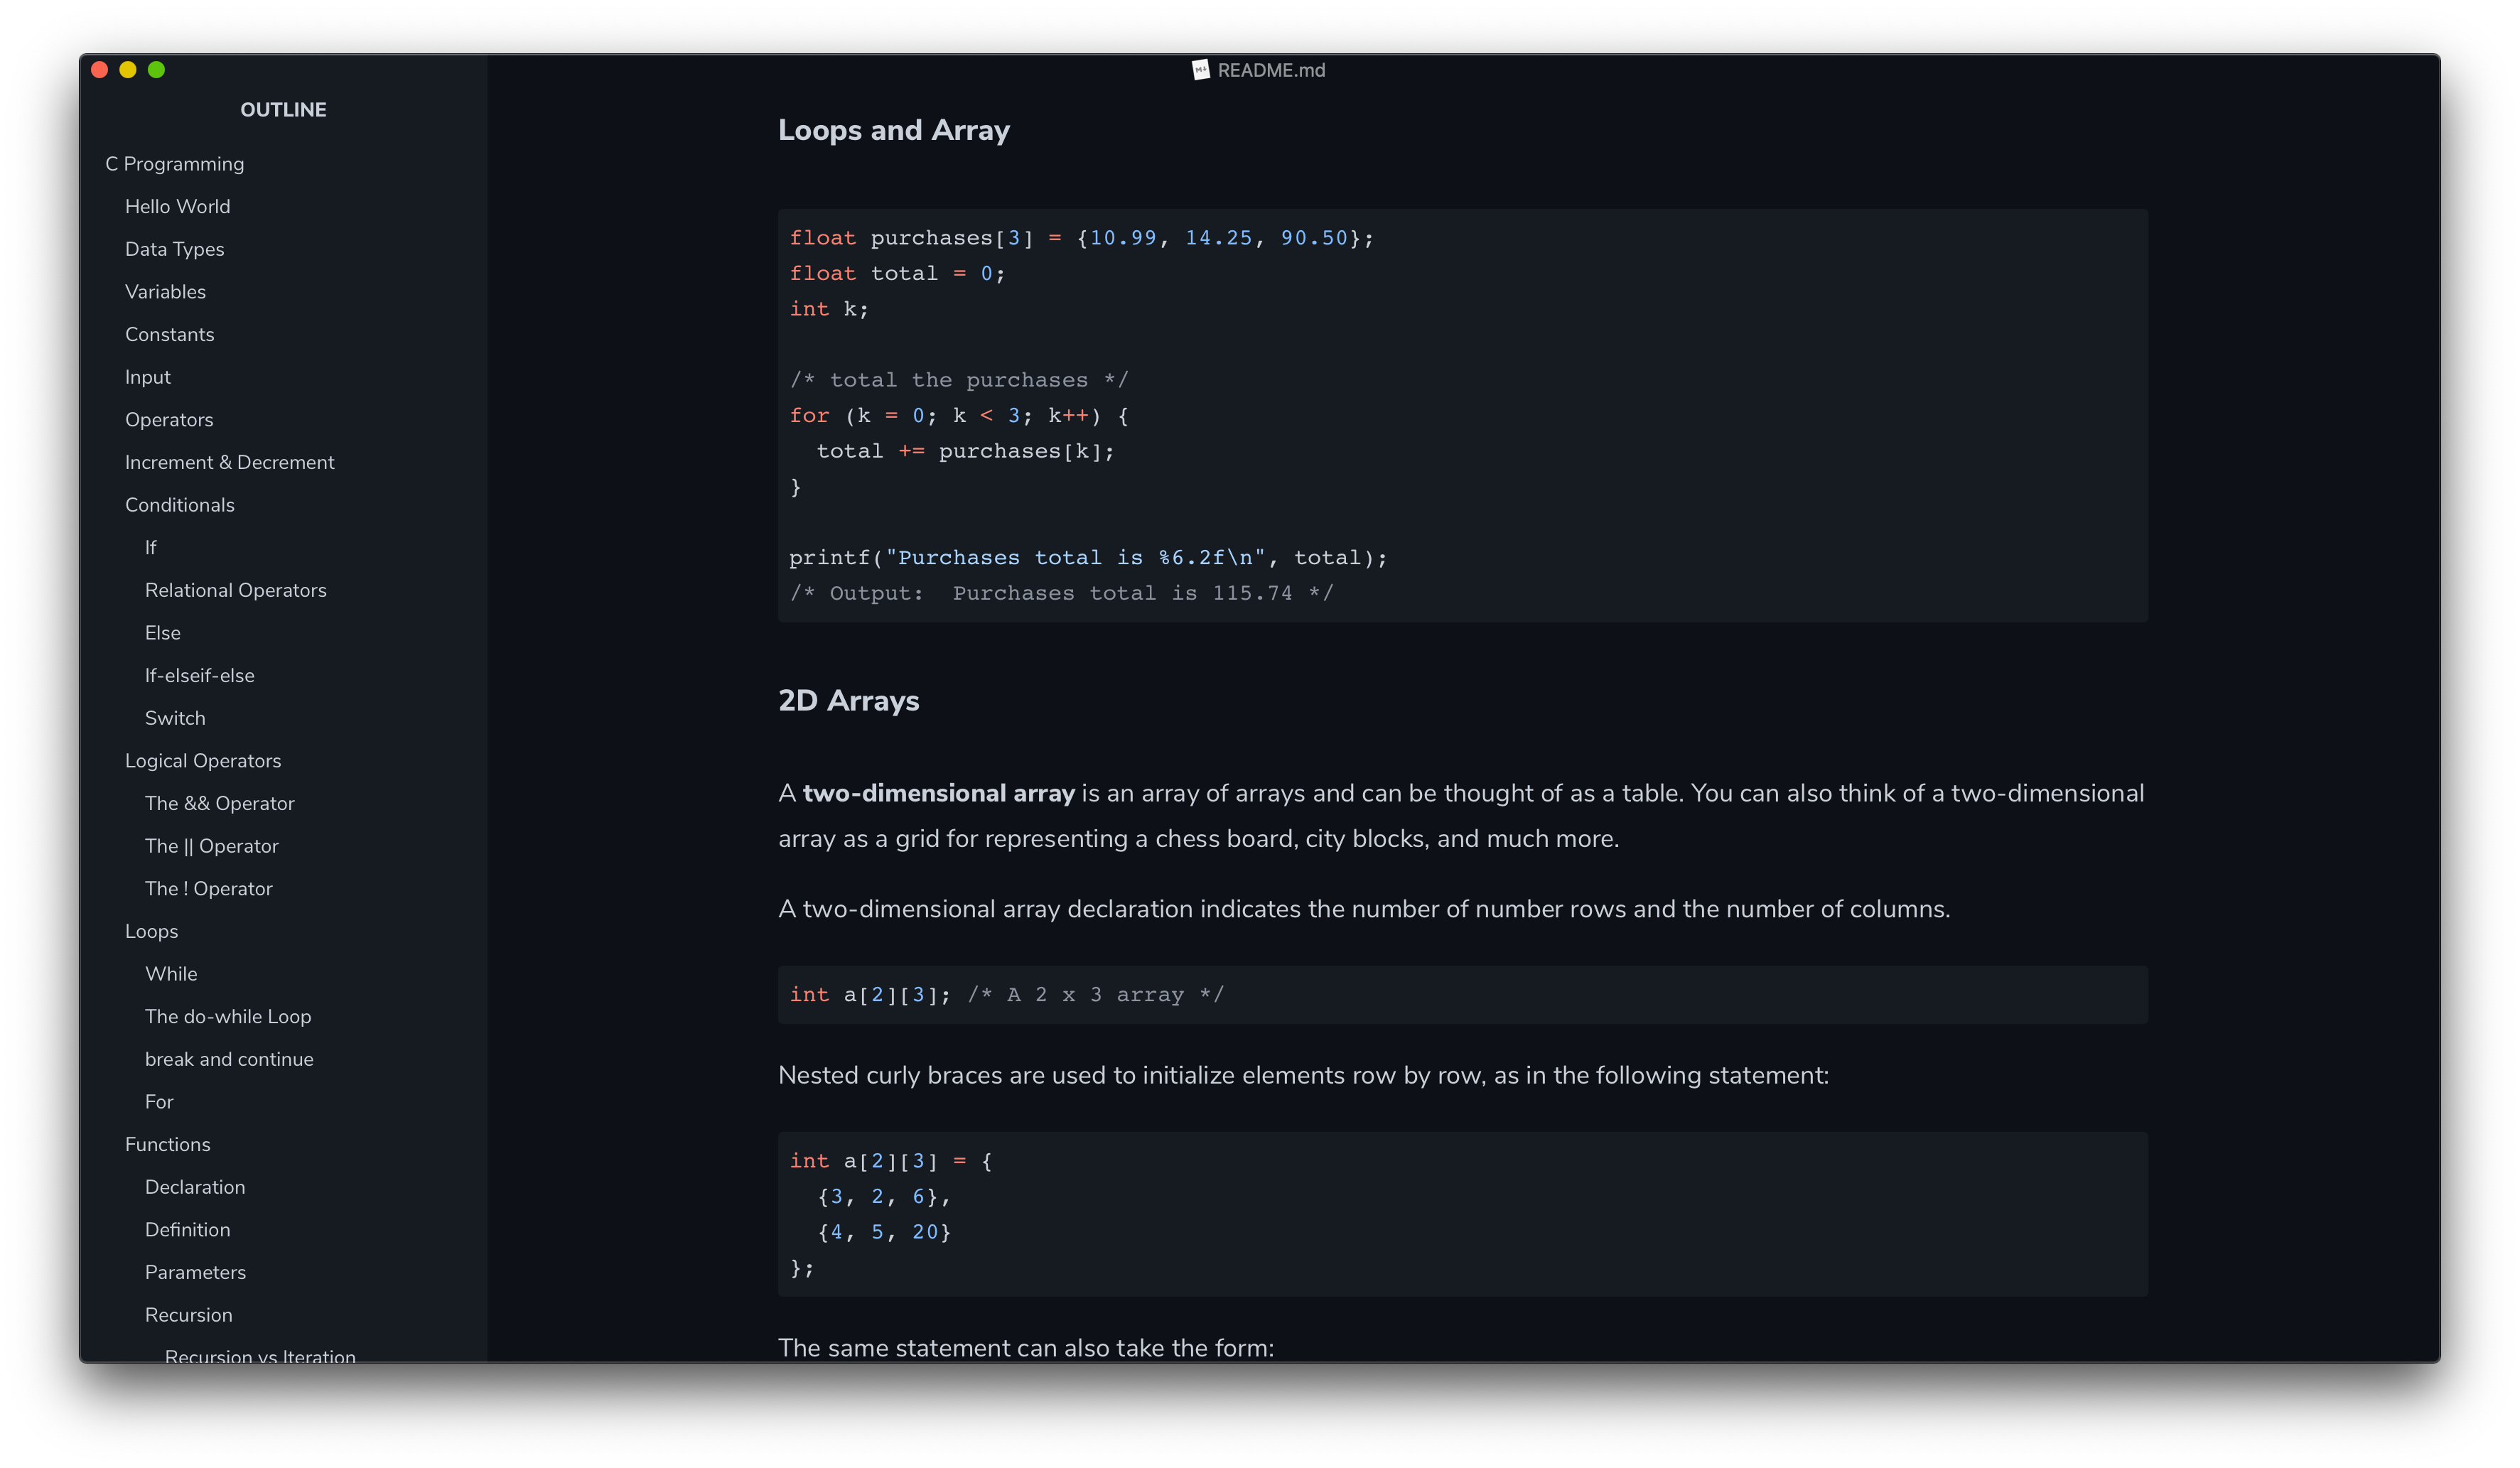
Task: Jump to Switch outline entry
Action: click(x=175, y=718)
